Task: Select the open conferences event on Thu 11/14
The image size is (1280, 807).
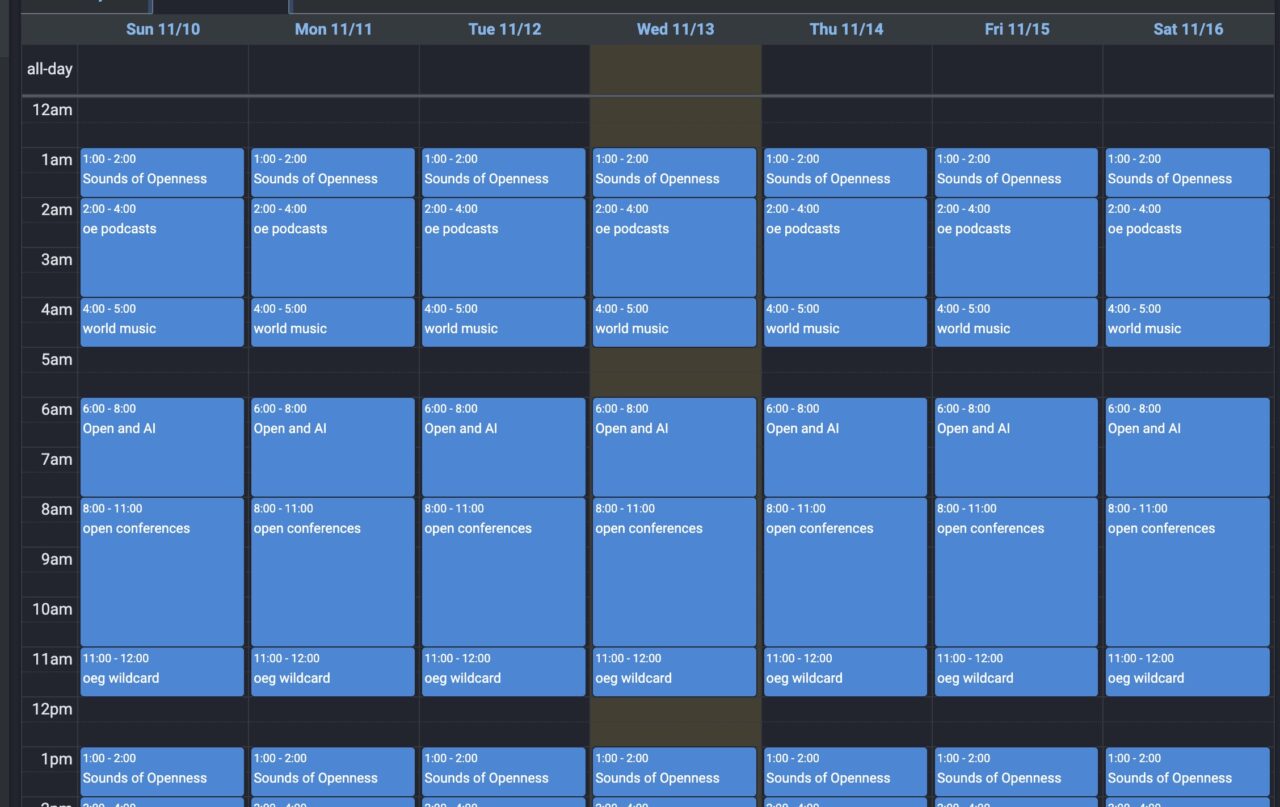Action: coord(846,572)
